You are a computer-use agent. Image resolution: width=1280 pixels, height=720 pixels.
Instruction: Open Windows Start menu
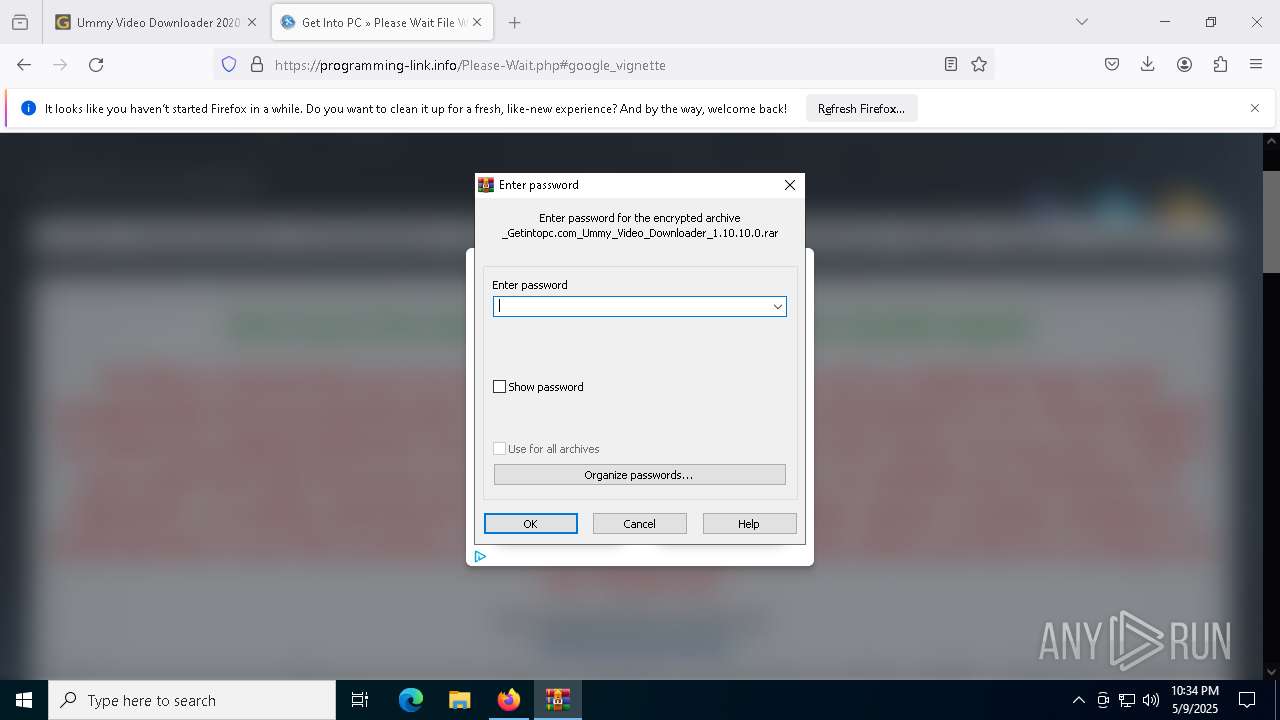tap(24, 700)
